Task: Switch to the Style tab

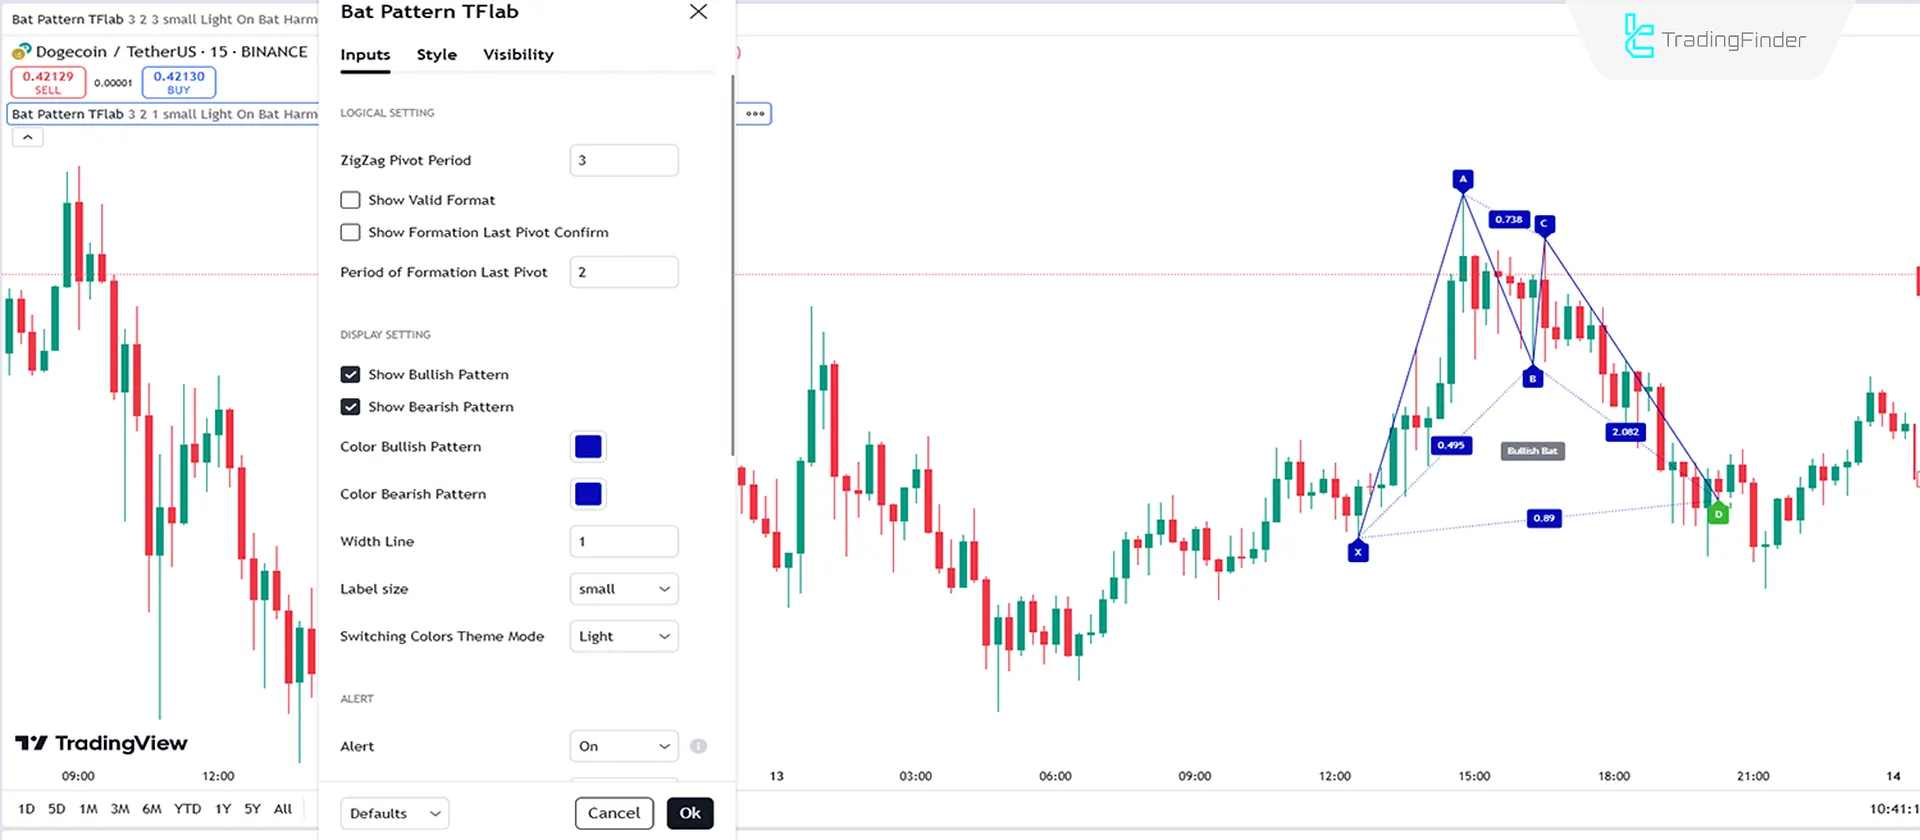Action: [x=436, y=54]
